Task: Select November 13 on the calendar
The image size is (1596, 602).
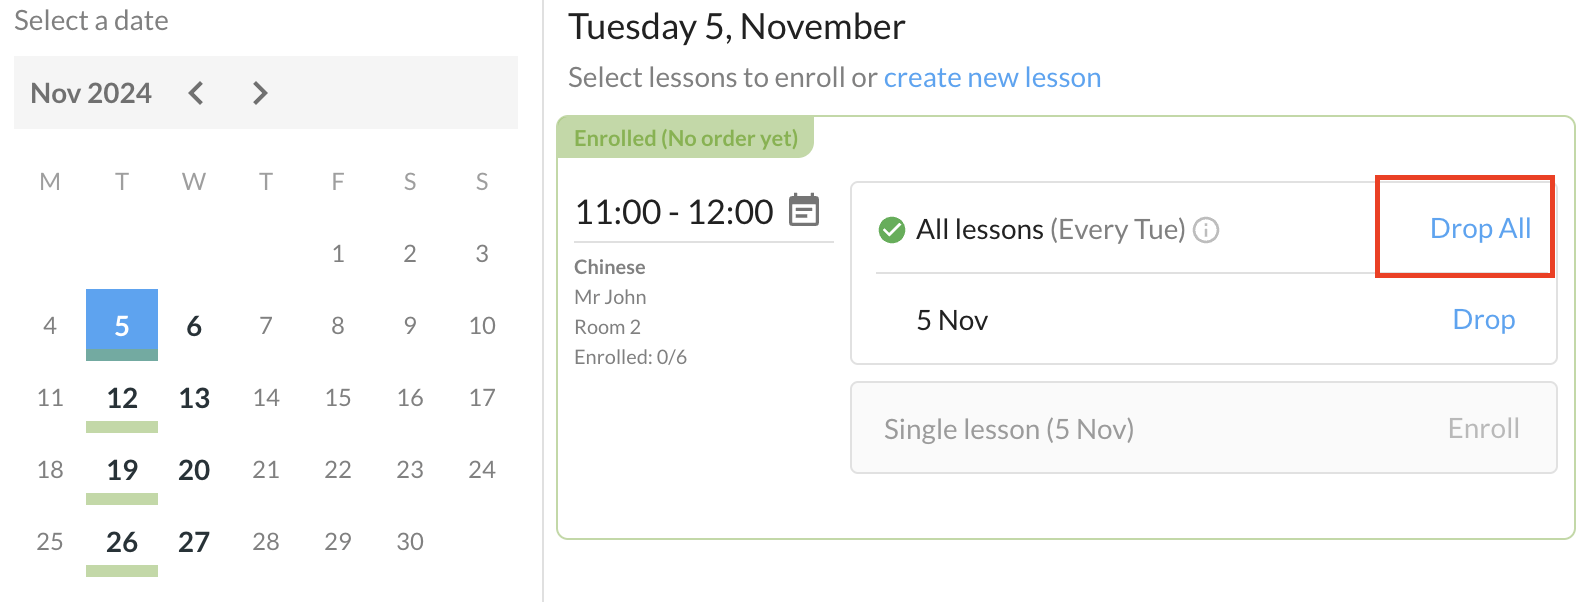Action: (x=194, y=398)
